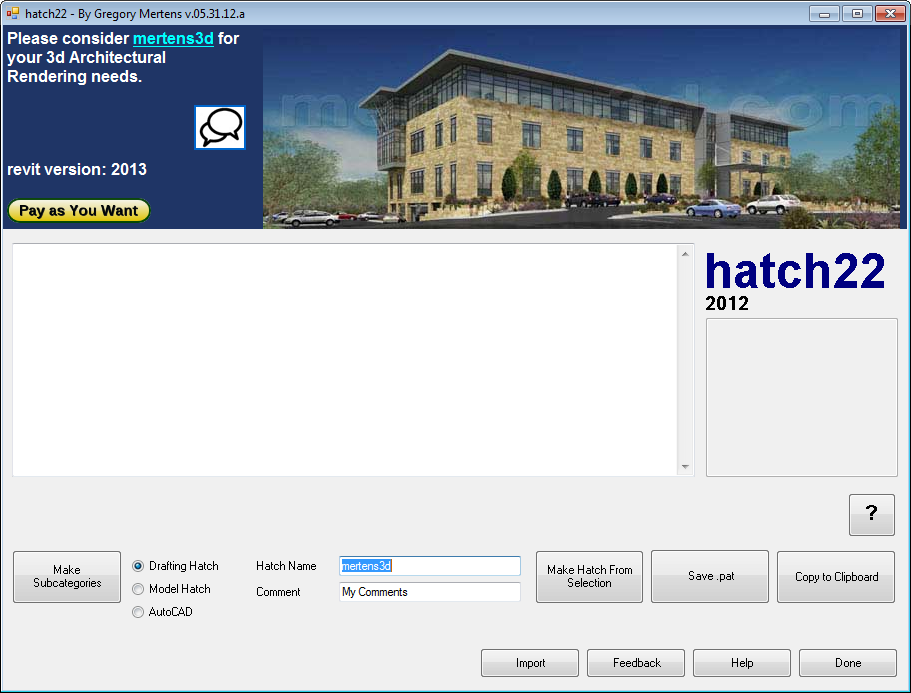The height and width of the screenshot is (693, 911).
Task: Click the '2012' year text under logo
Action: tap(727, 303)
